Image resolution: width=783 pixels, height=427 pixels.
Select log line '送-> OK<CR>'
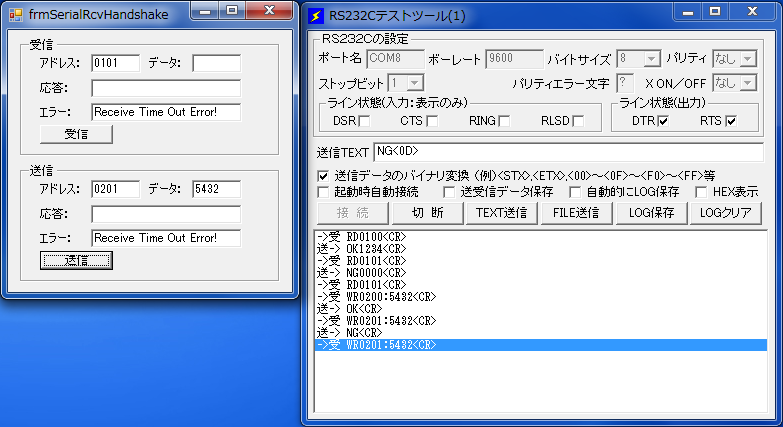[541, 309]
